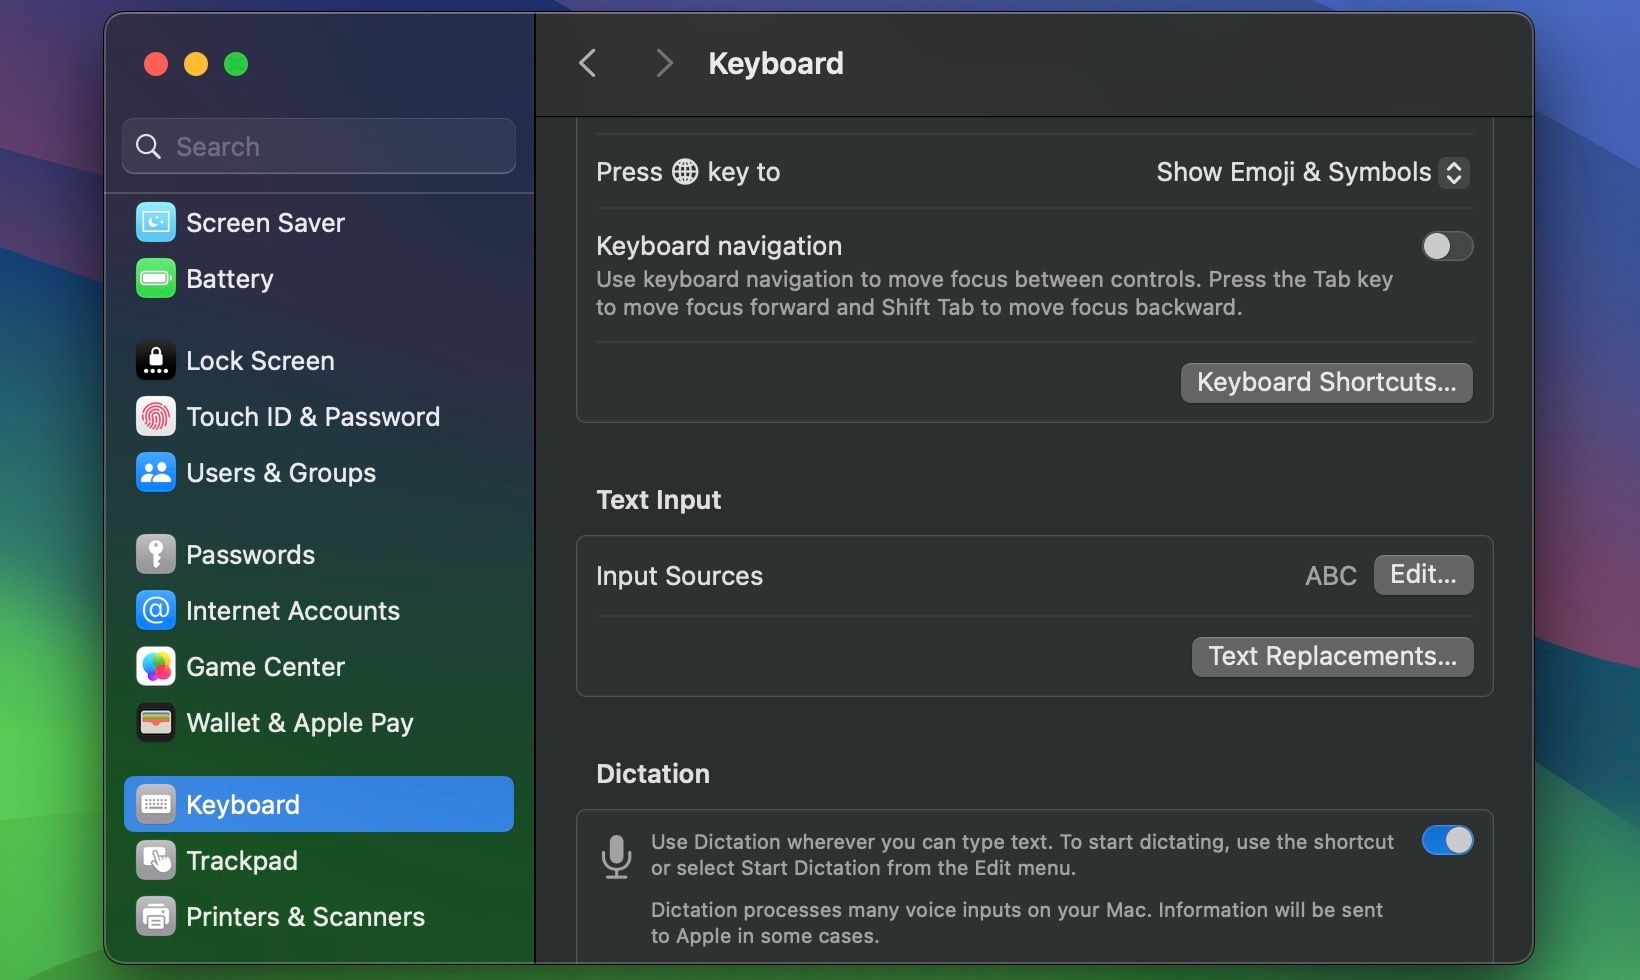Viewport: 1640px width, 980px height.
Task: Click the Keyboard Shortcuts button
Action: coord(1326,382)
